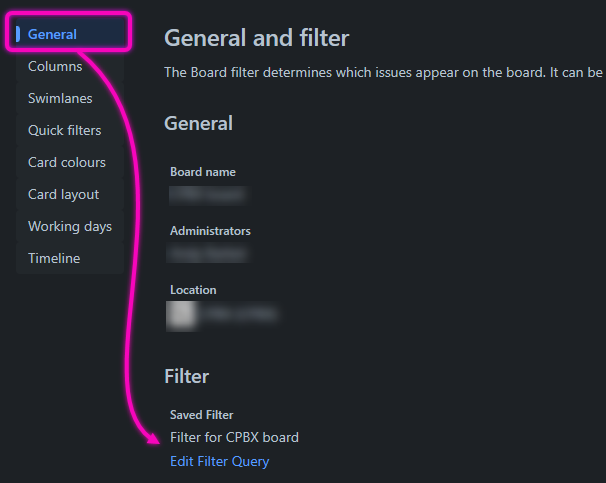The width and height of the screenshot is (606, 483).
Task: Click the 'Administrators' field label
Action: pos(210,231)
